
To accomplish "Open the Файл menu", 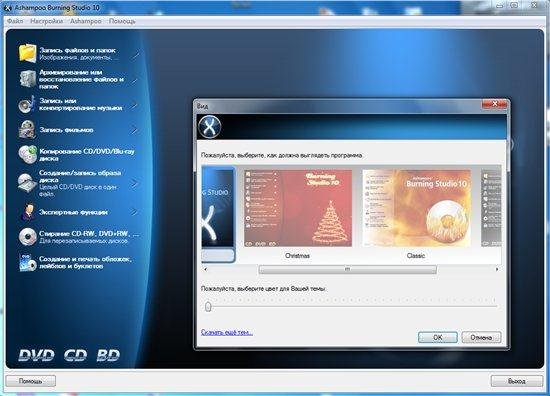I will [x=15, y=21].
